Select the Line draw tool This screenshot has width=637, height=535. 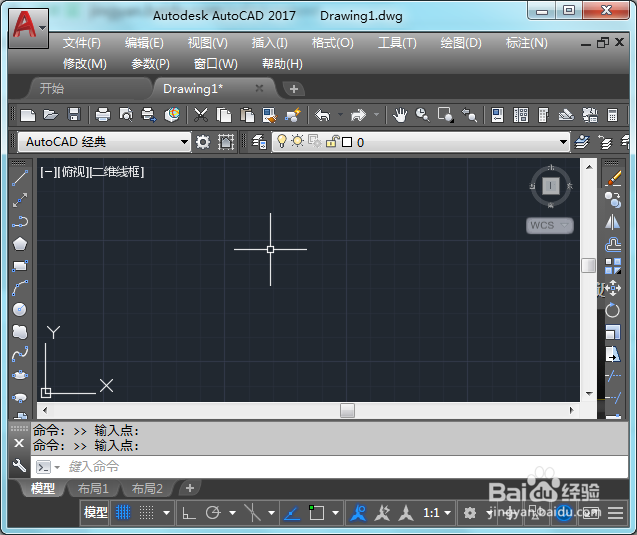(x=20, y=178)
